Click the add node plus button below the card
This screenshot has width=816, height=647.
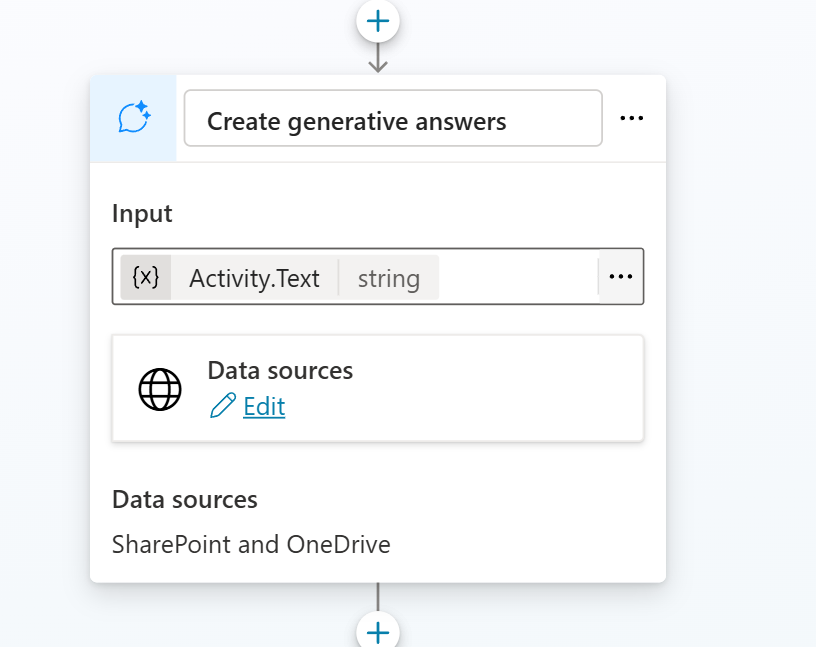(x=378, y=632)
